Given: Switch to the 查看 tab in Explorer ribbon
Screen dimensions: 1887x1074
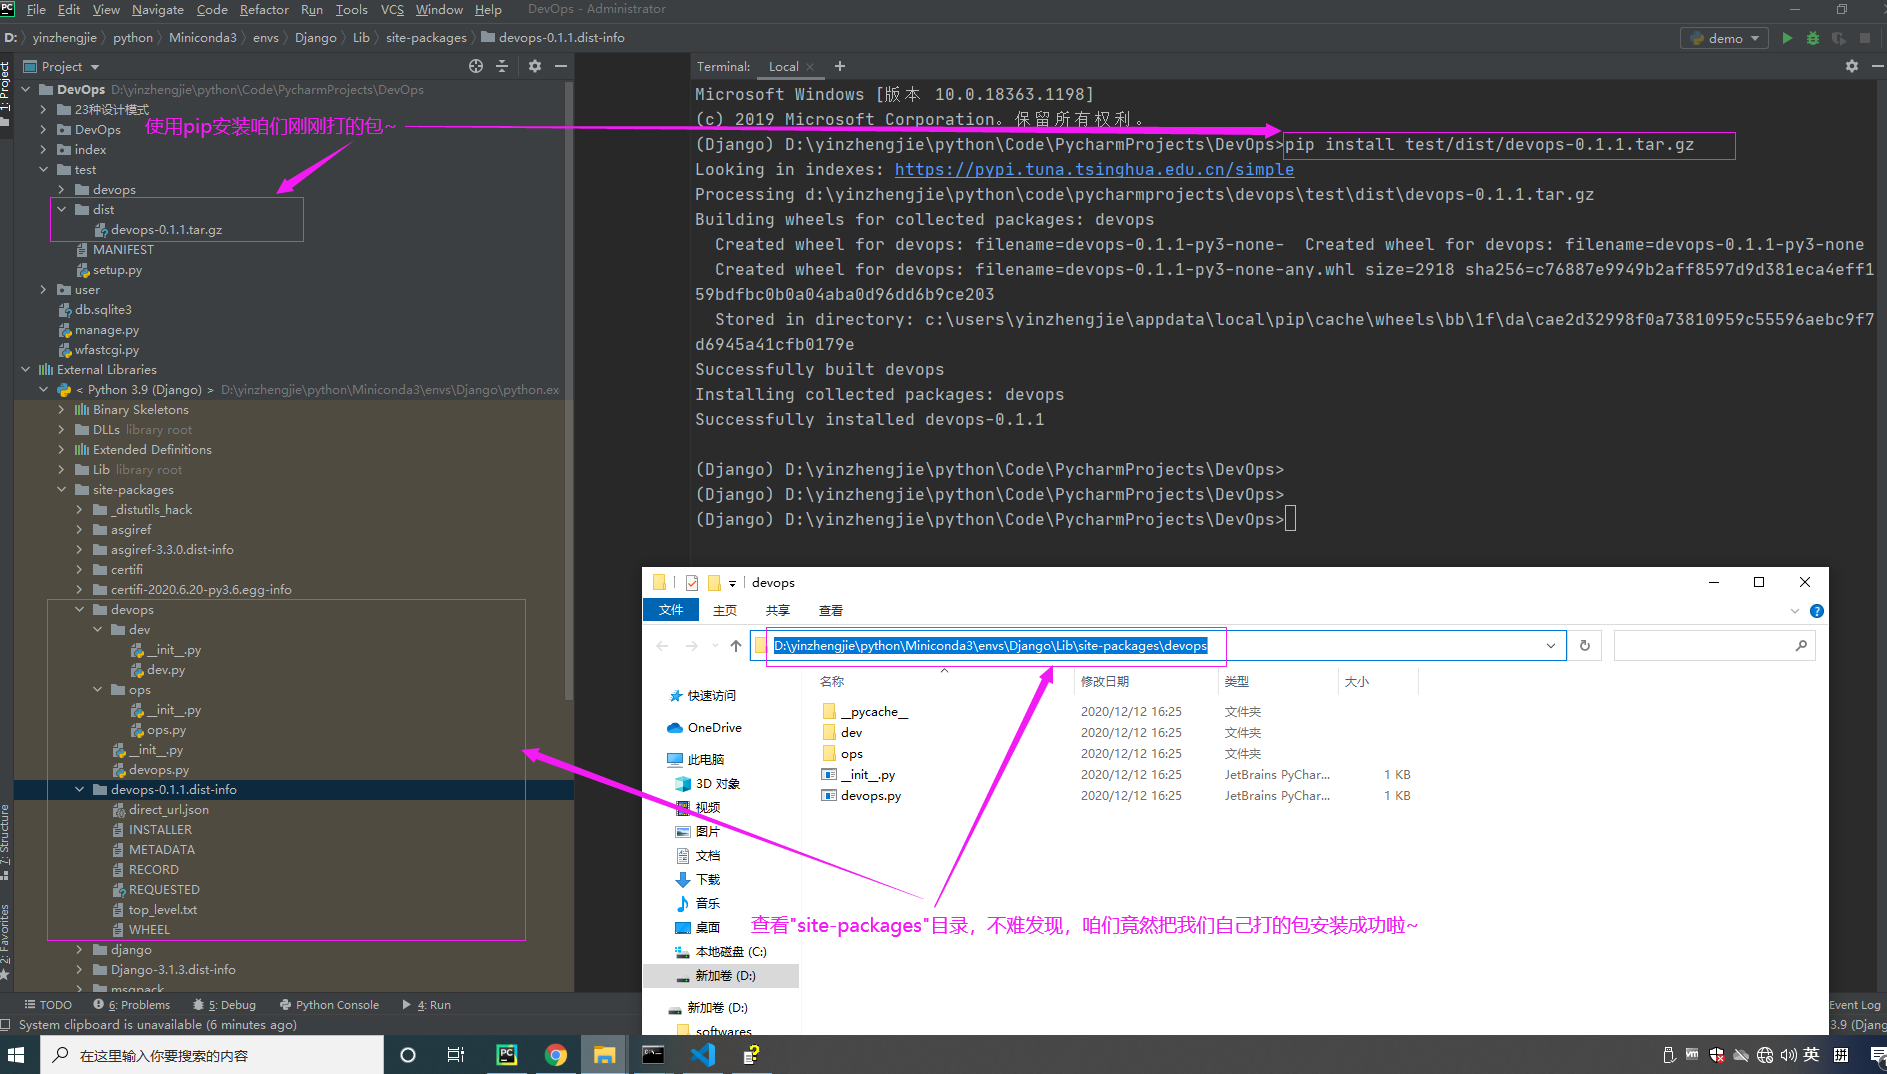Looking at the screenshot, I should tap(830, 611).
